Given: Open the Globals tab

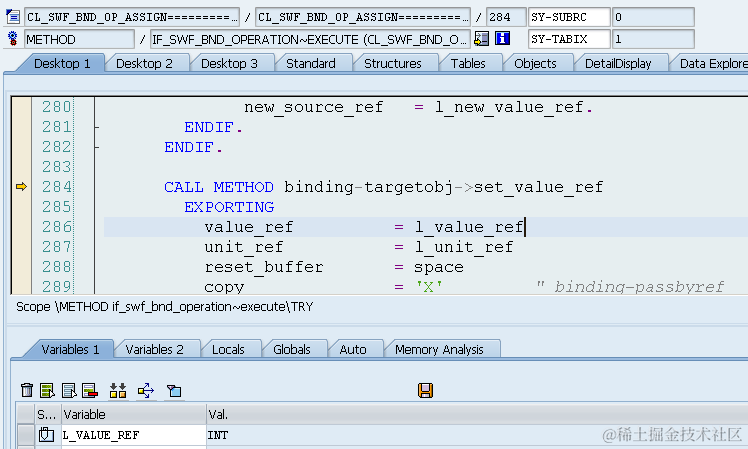Looking at the screenshot, I should [292, 349].
